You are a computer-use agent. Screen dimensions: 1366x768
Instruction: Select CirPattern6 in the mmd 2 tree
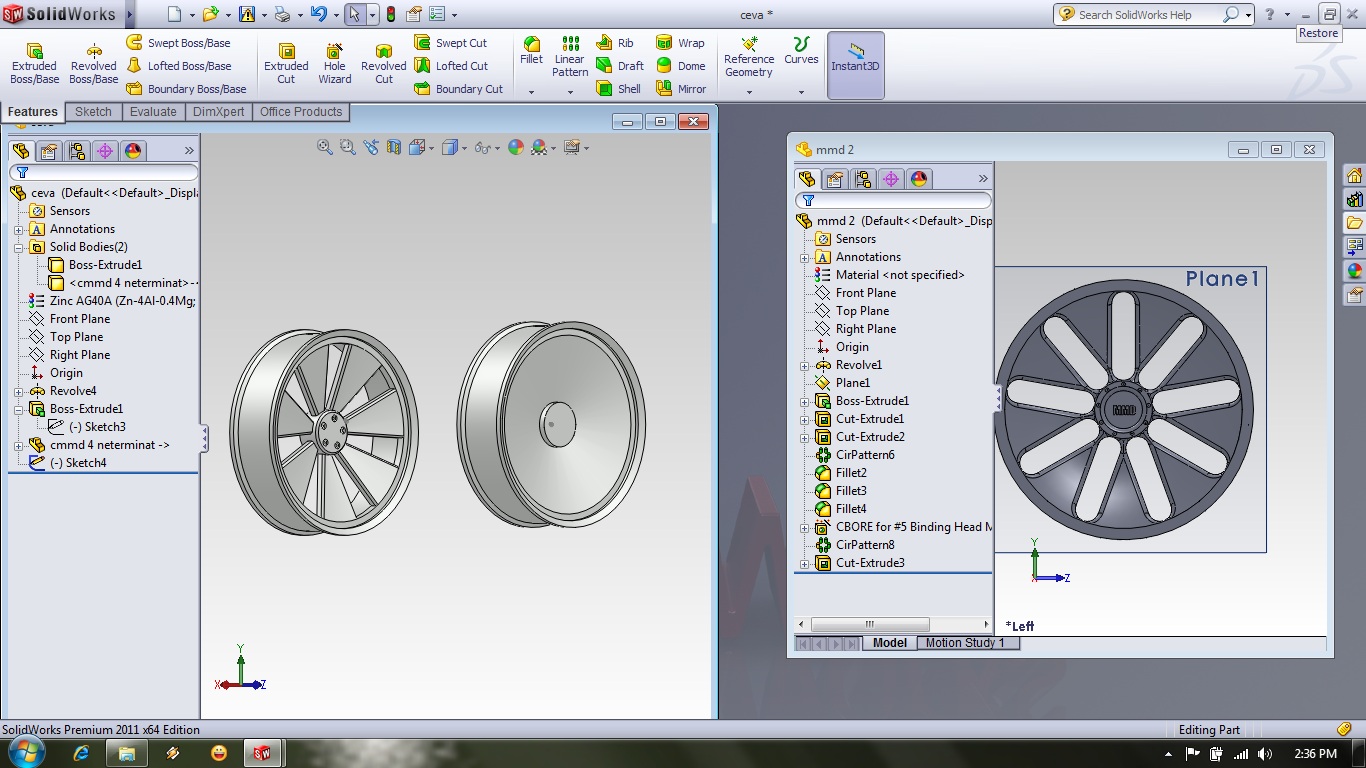(x=865, y=455)
